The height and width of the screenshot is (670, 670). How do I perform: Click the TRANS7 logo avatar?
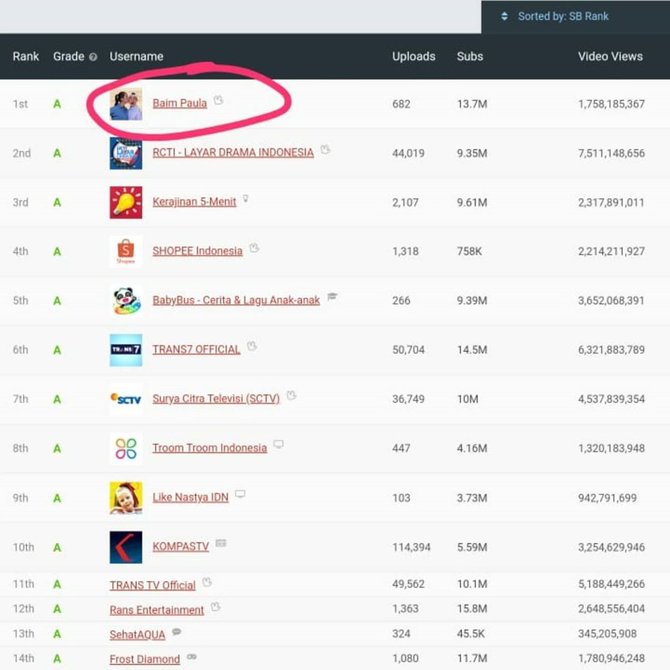(x=126, y=350)
